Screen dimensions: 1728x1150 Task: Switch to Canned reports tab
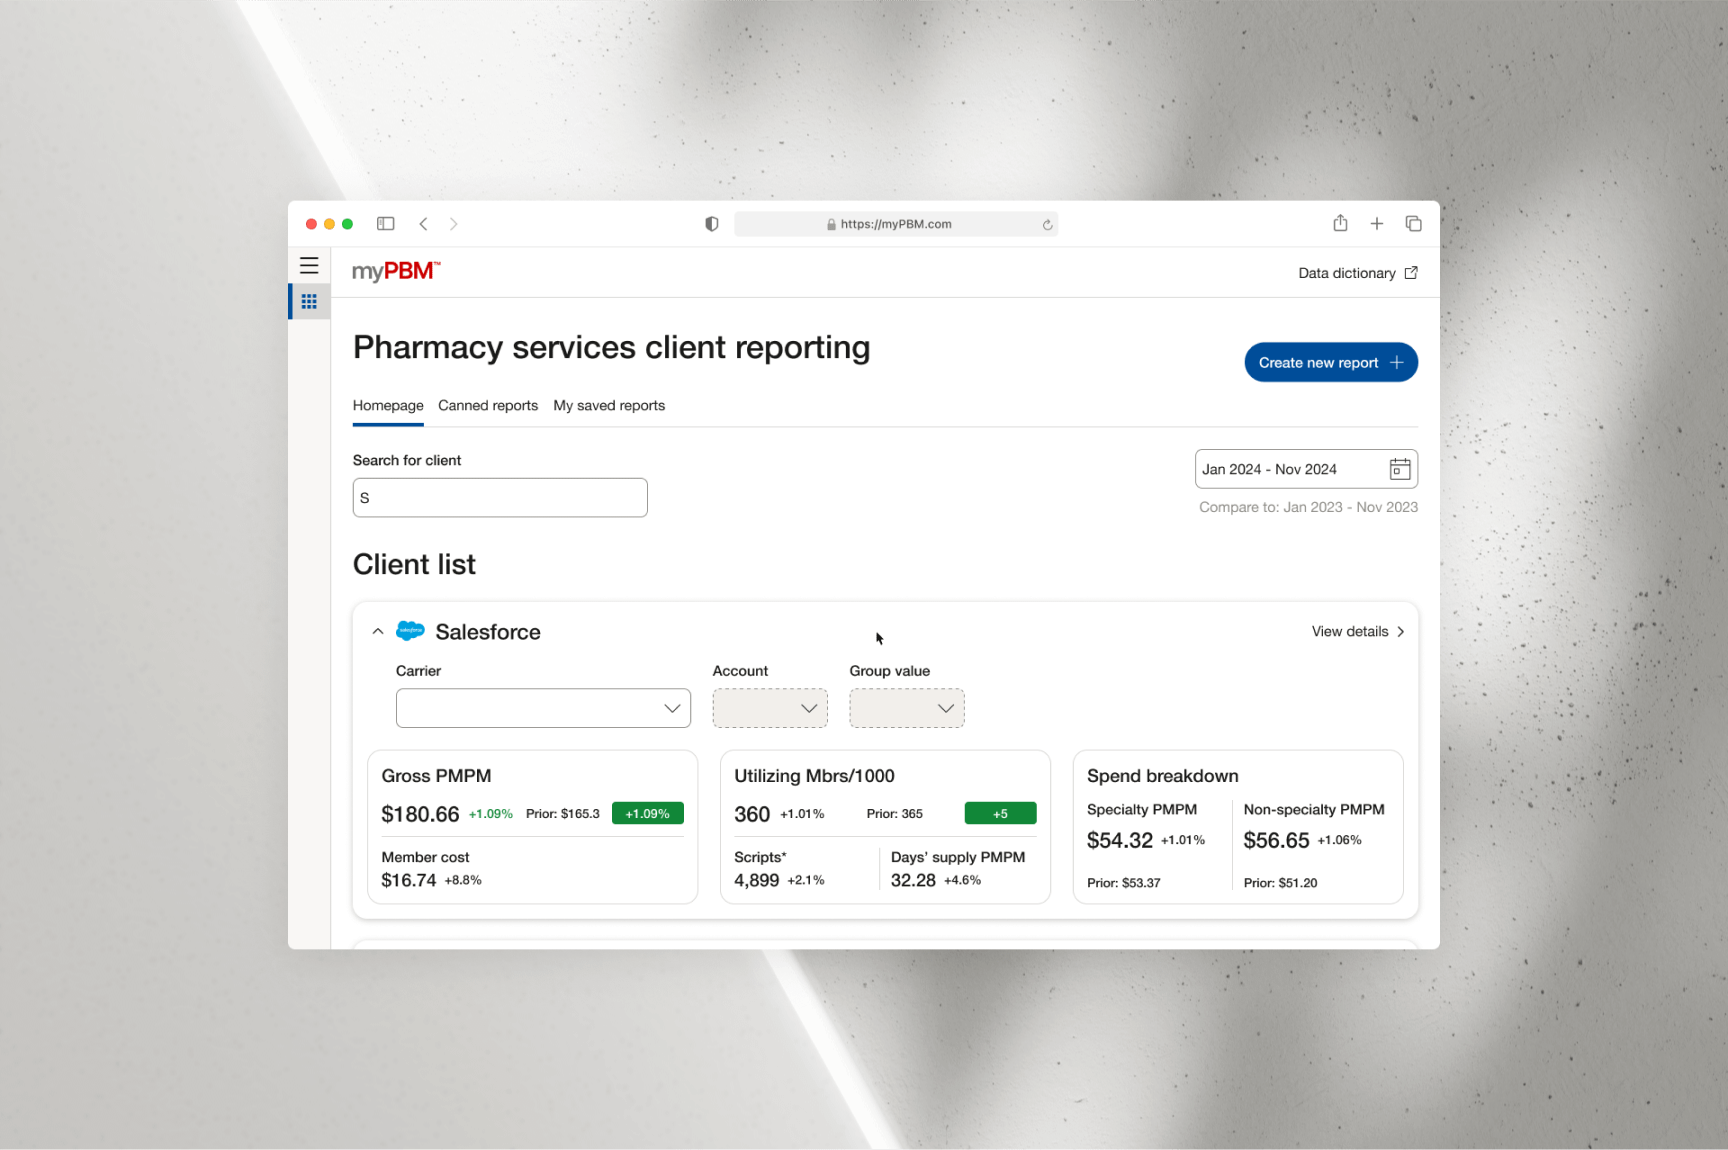pos(487,405)
